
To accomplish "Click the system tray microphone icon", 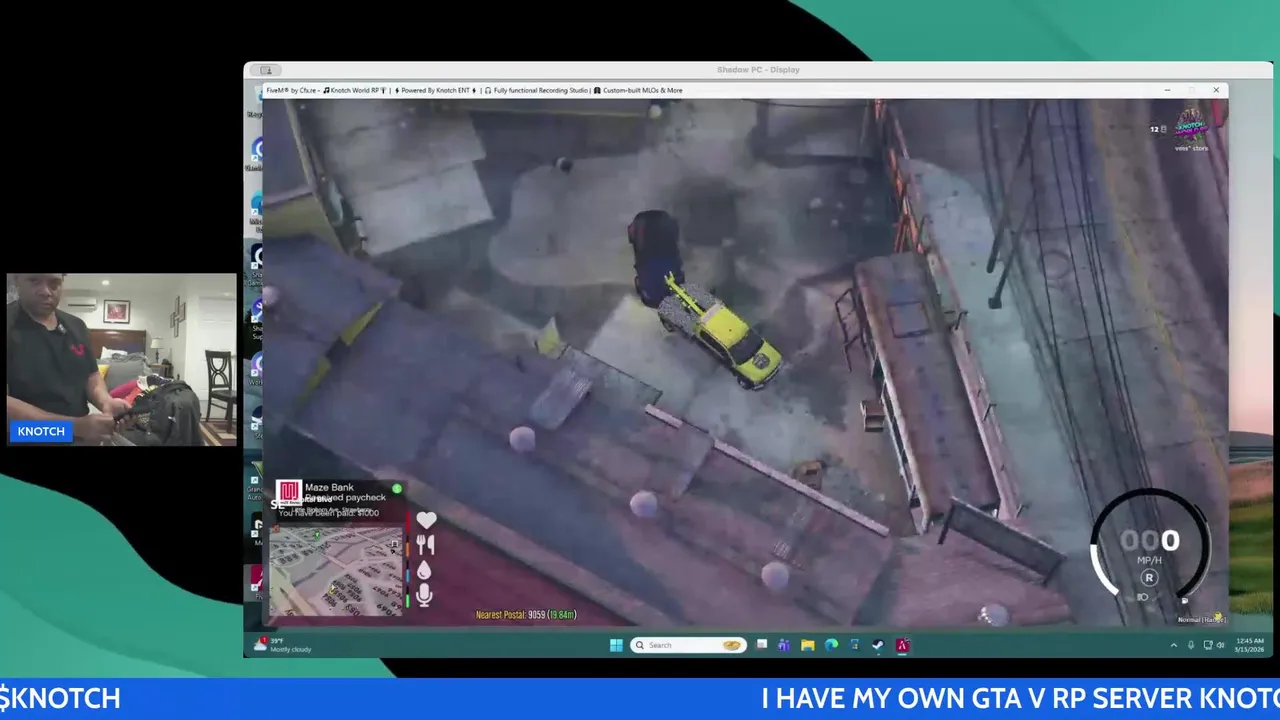I will click(1191, 645).
